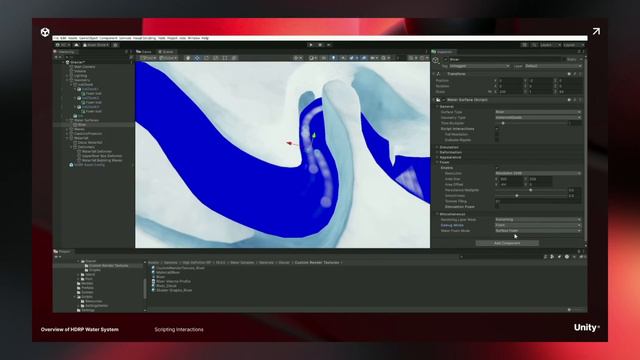The image size is (640, 360).
Task: Click the Pause button in toolbar
Action: [x=320, y=45]
